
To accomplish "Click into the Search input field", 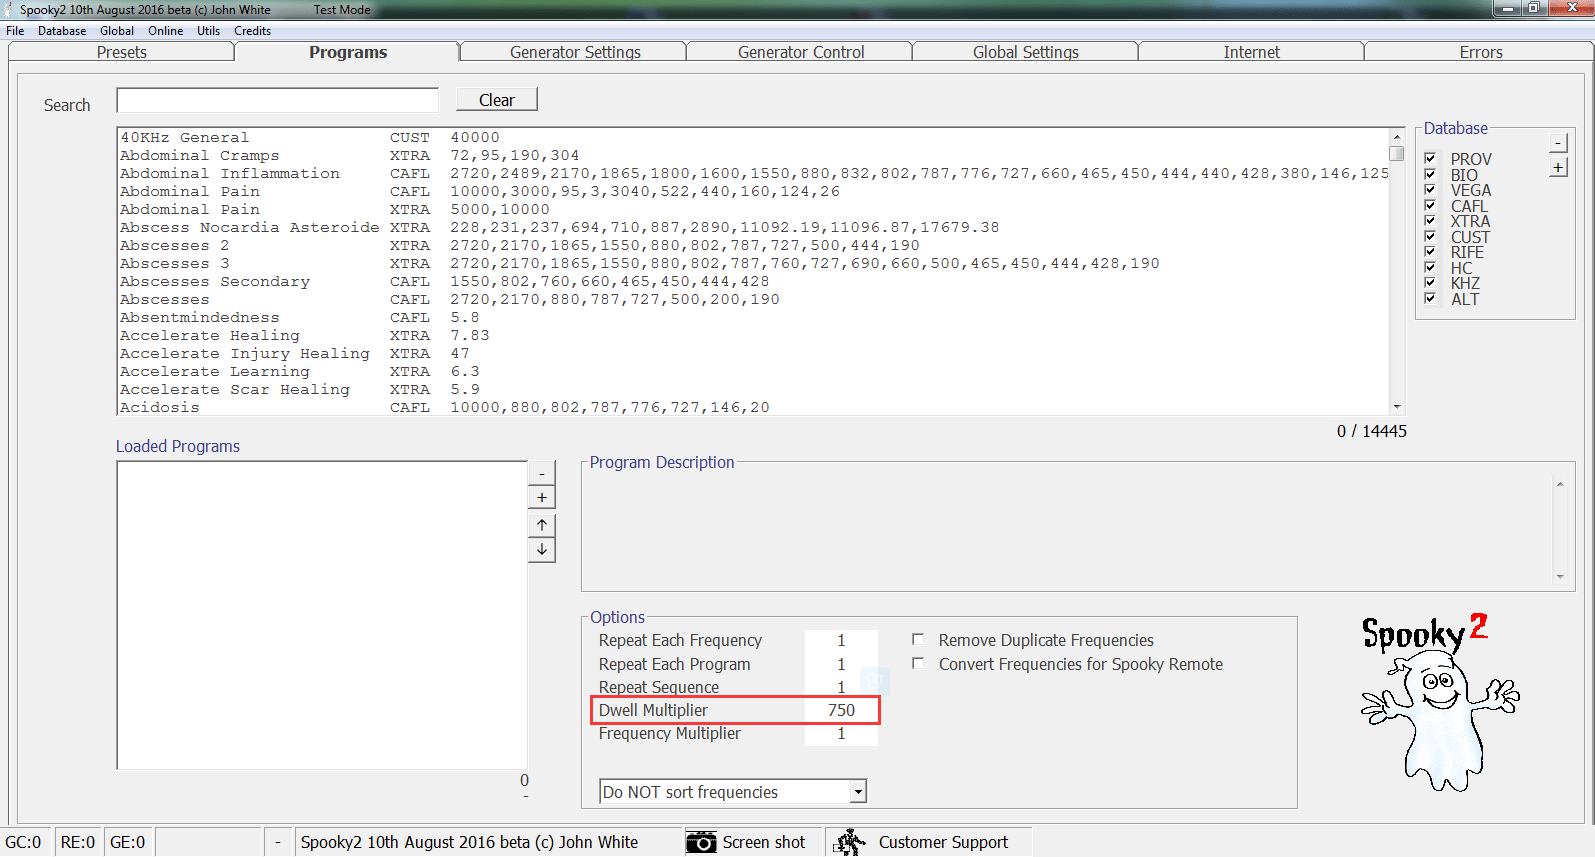I will click(278, 100).
